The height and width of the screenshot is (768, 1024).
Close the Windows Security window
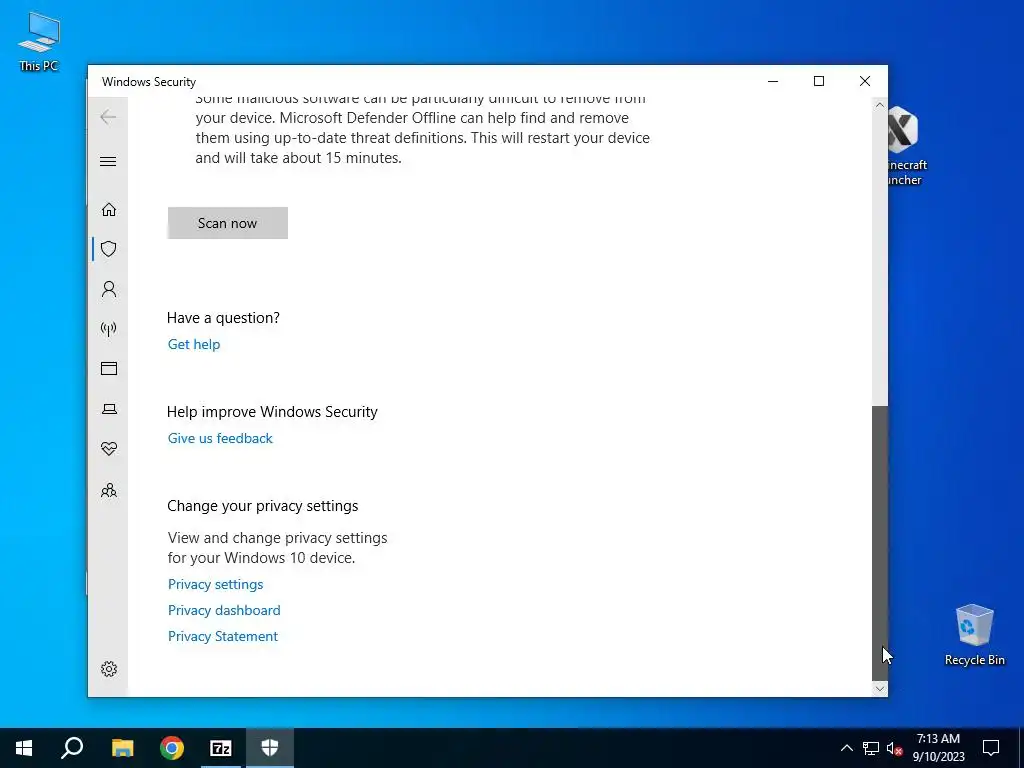pos(865,81)
